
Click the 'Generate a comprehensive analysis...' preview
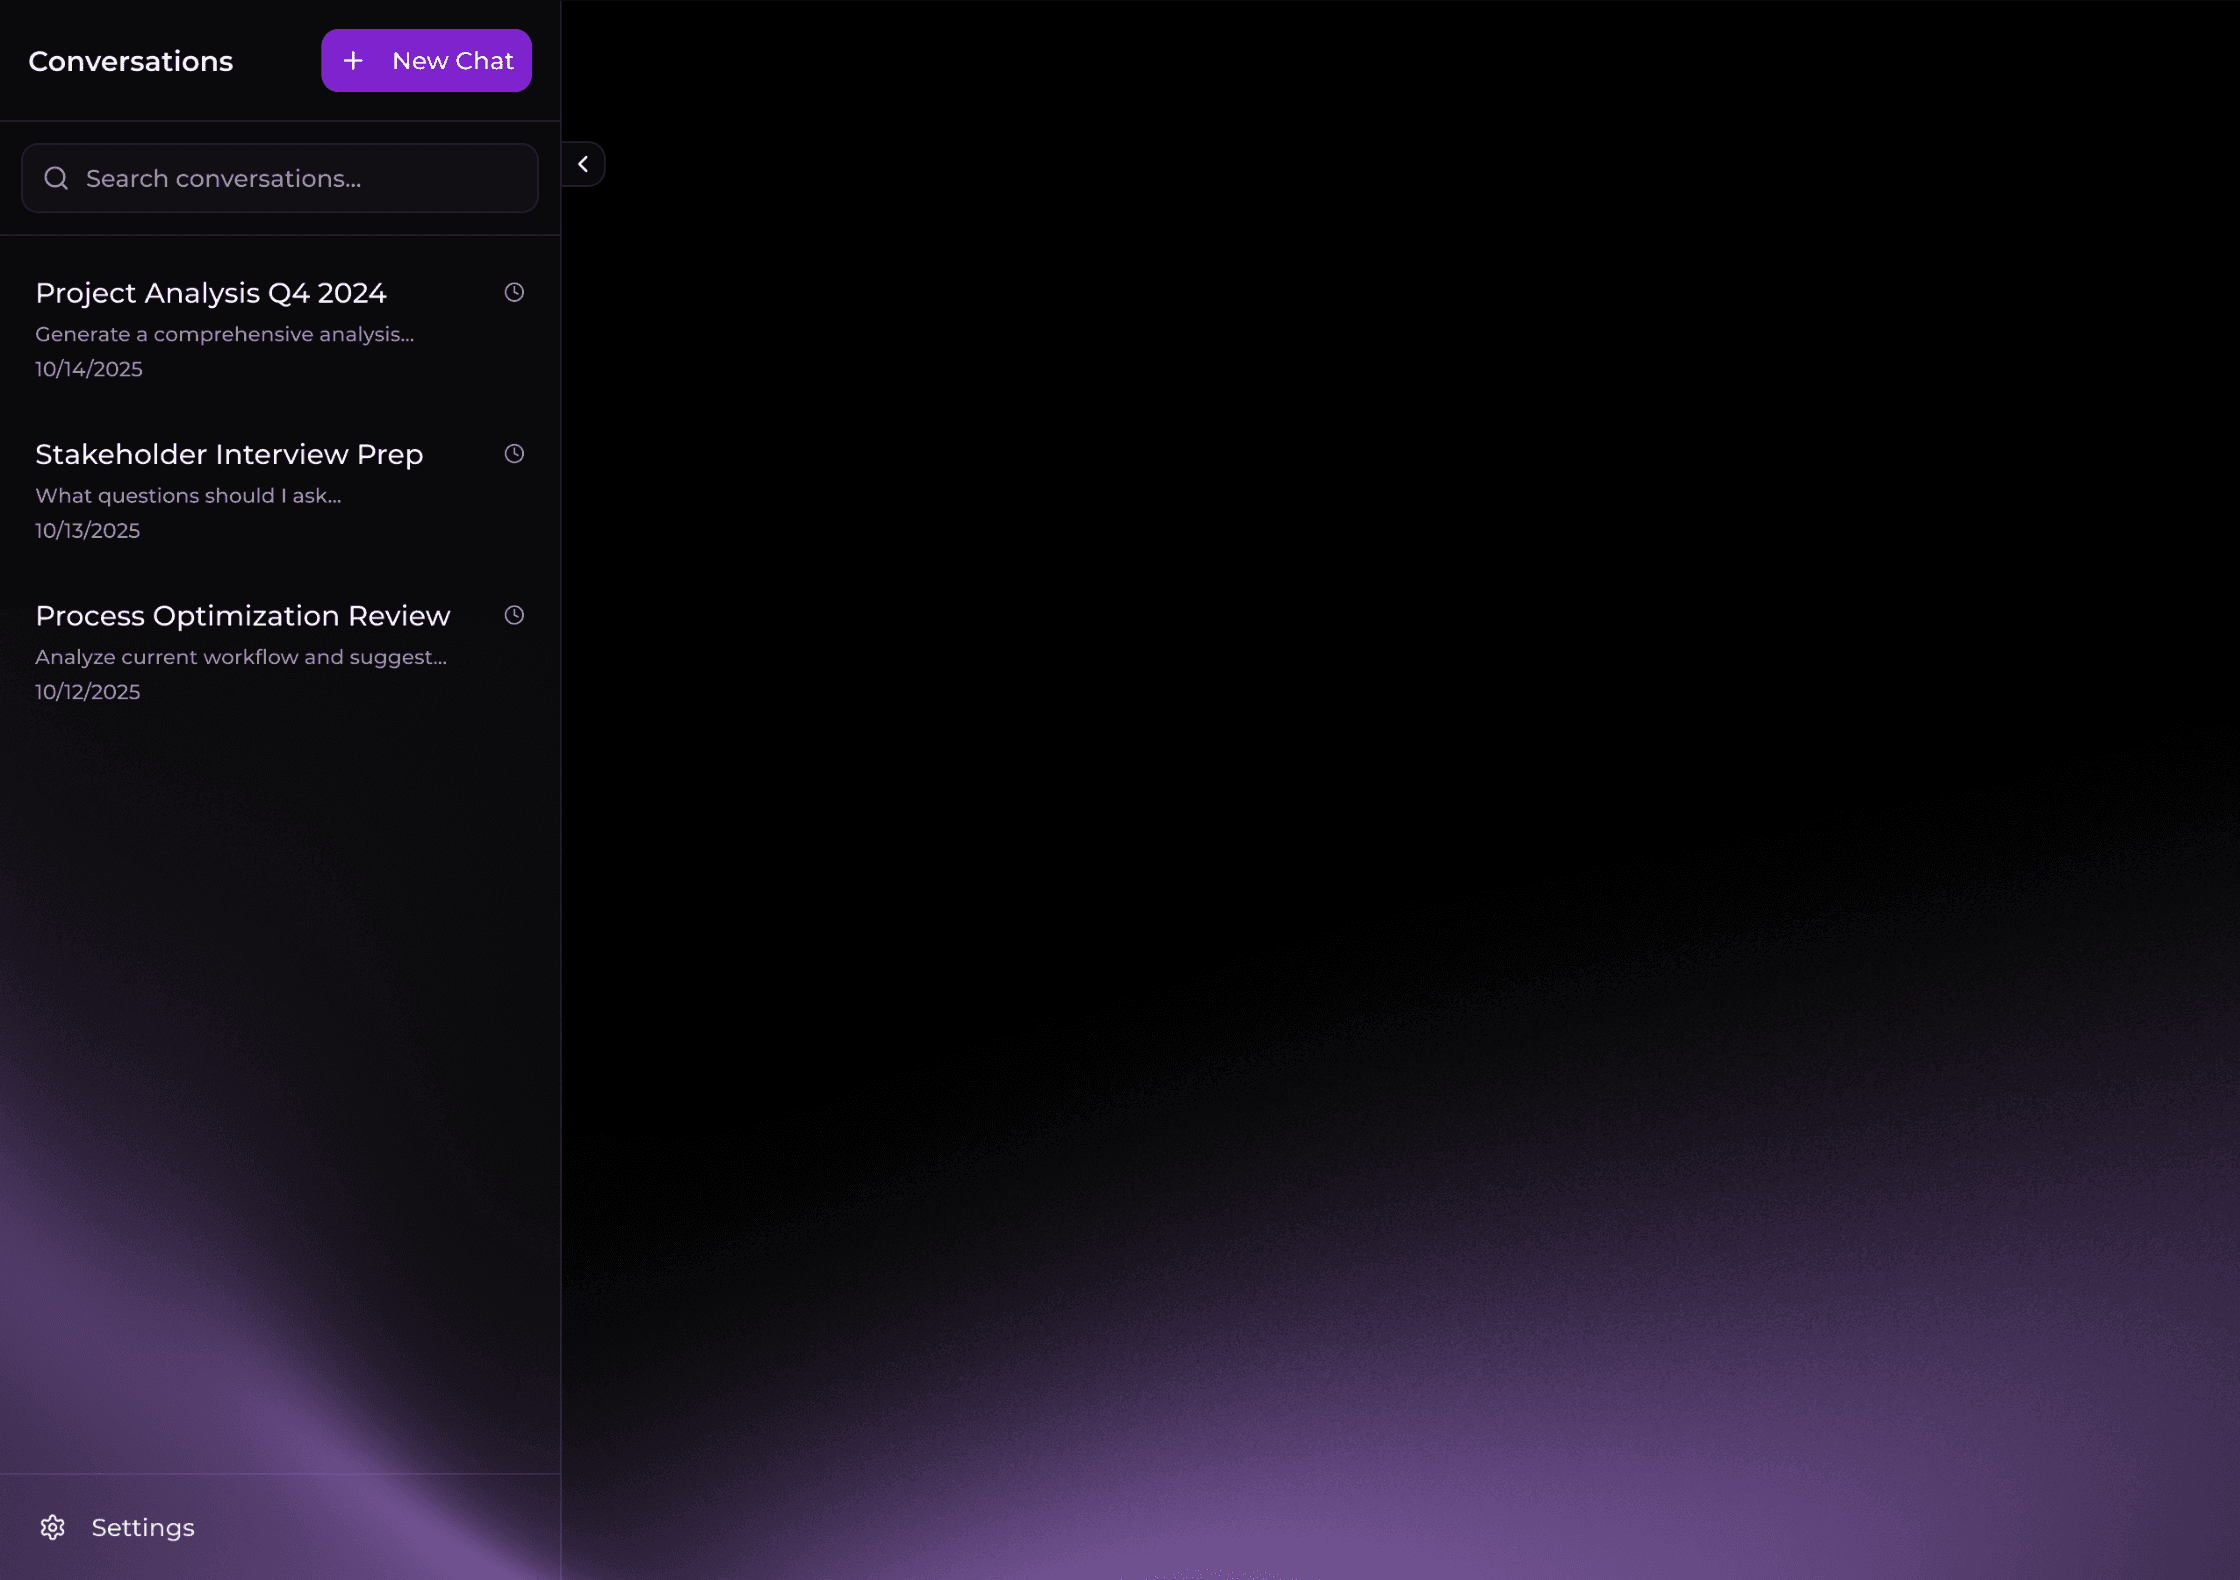click(x=224, y=334)
